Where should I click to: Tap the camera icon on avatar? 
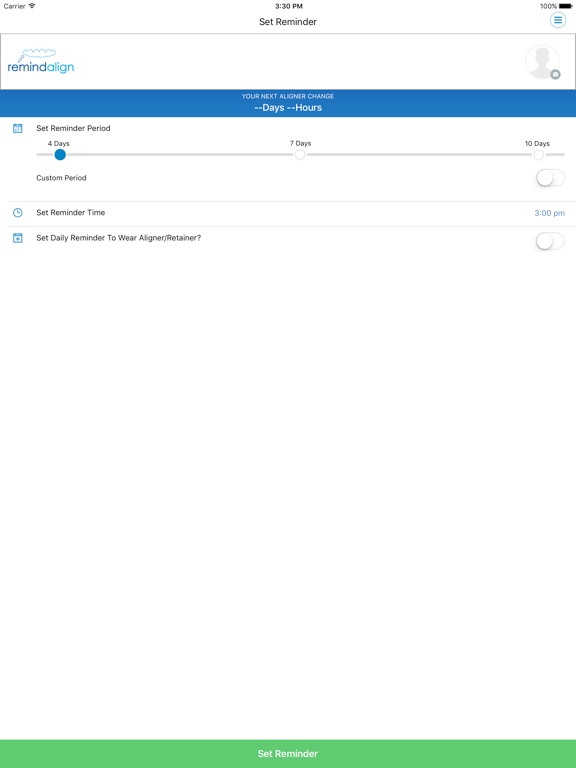pyautogui.click(x=555, y=74)
